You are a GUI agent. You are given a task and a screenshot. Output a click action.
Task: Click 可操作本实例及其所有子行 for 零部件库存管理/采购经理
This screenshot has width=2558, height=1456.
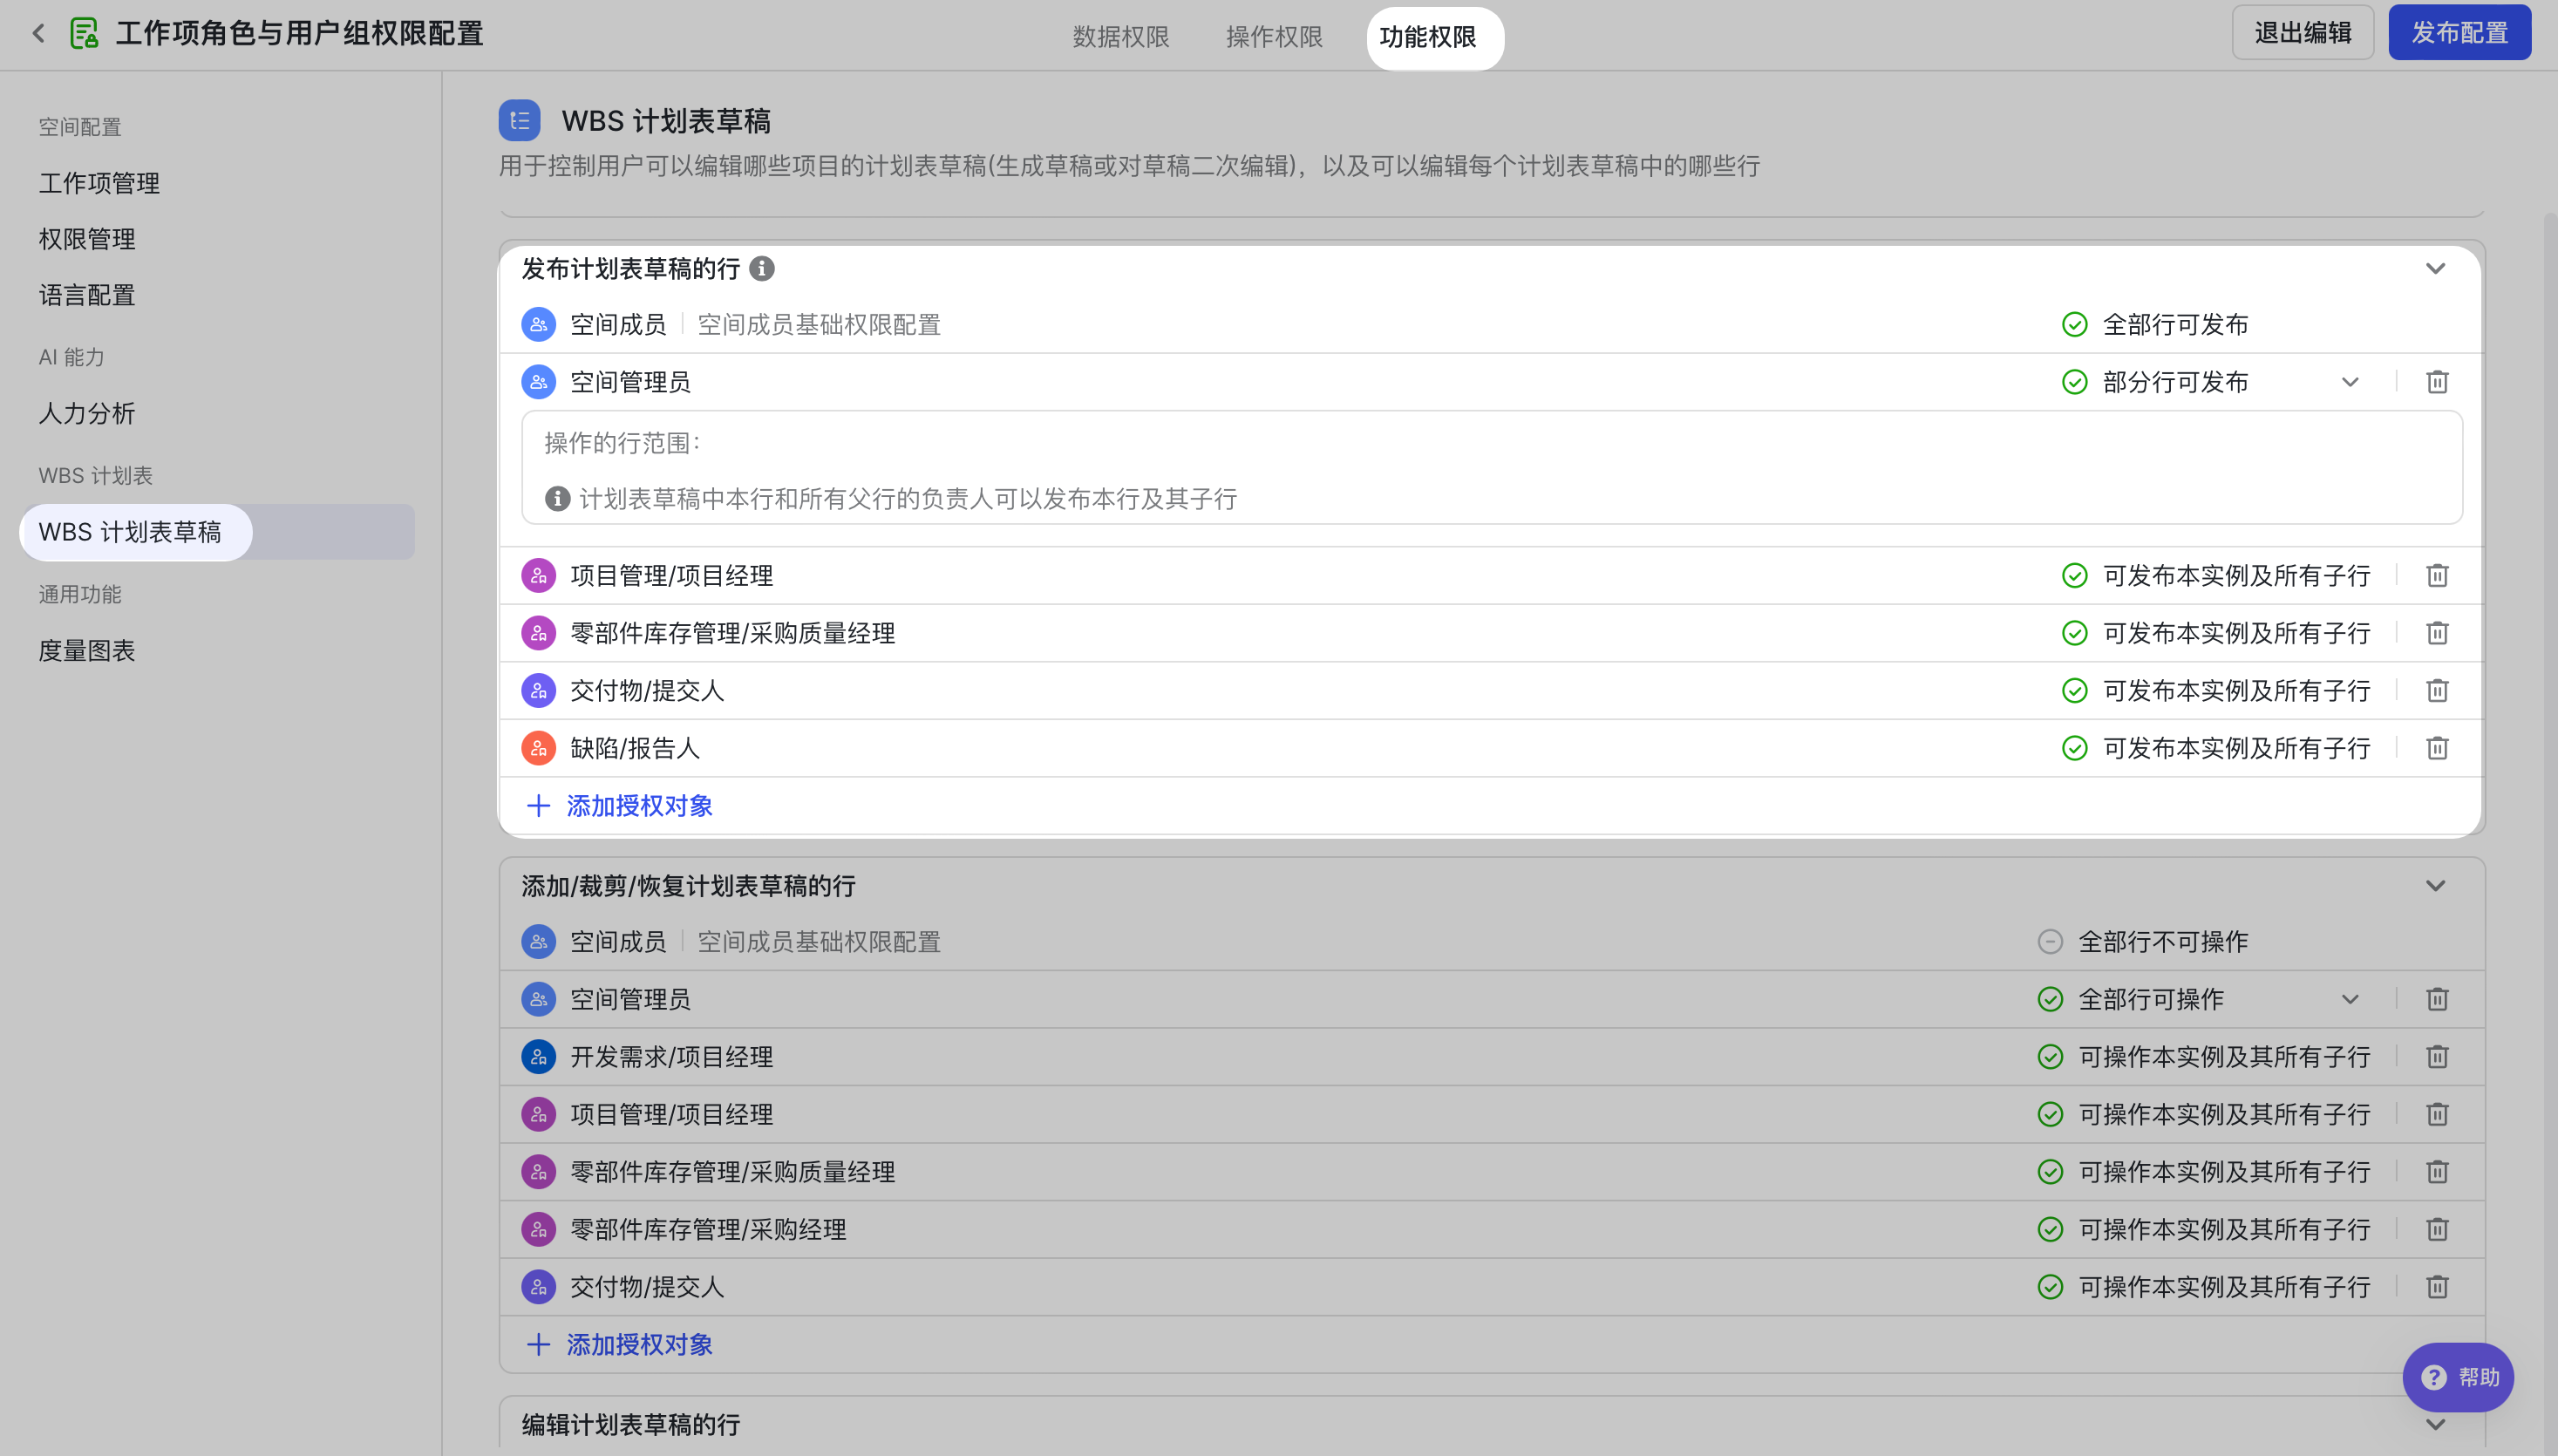[x=2225, y=1229]
